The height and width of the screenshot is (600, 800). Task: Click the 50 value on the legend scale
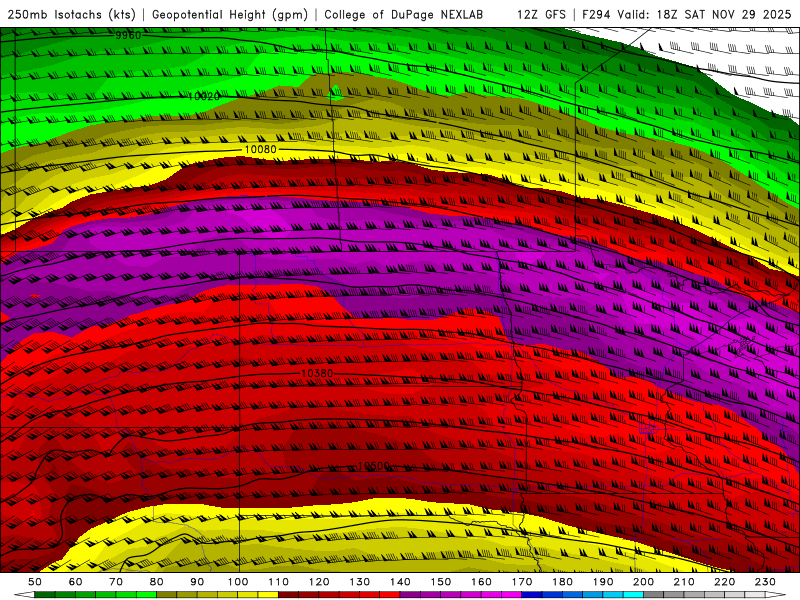click(35, 582)
